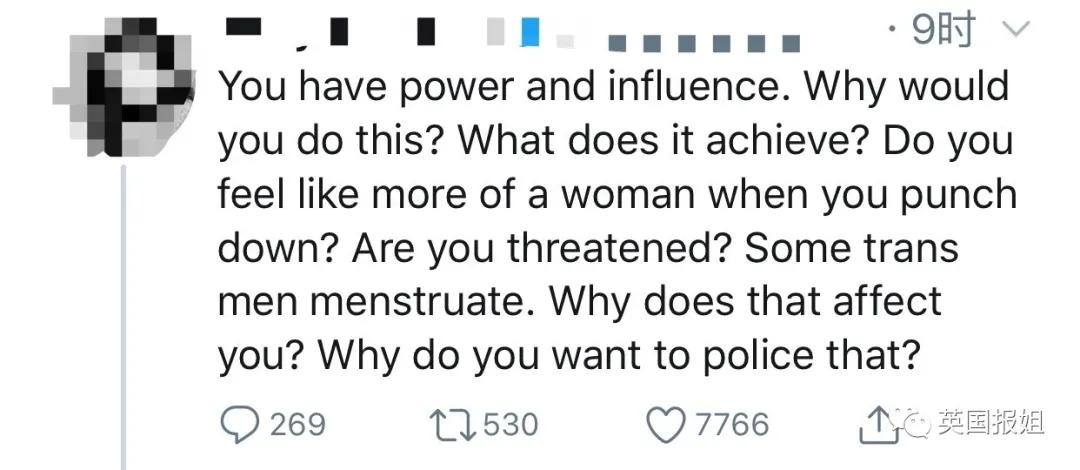The width and height of the screenshot is (1080, 470).
Task: View the 269 replies count
Action: (298, 425)
